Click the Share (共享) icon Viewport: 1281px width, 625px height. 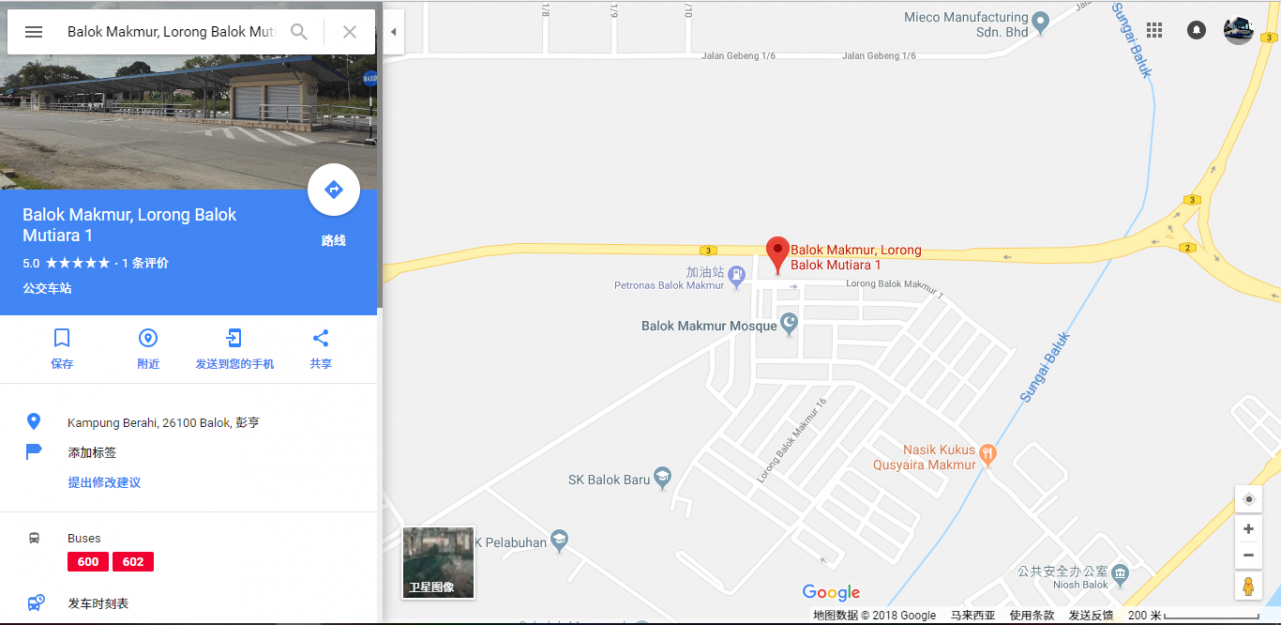tap(320, 338)
